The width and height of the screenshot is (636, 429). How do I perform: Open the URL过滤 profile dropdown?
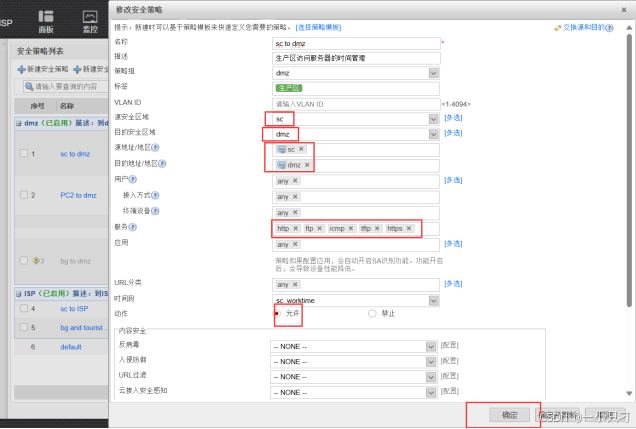(430, 377)
